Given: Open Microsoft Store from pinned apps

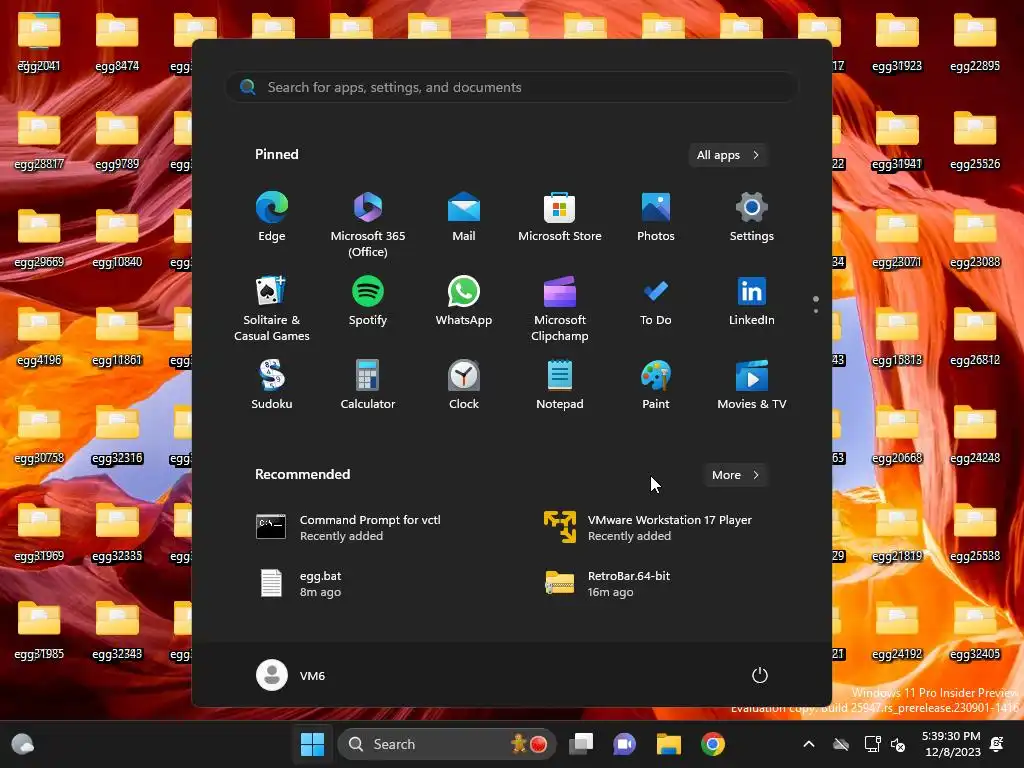Looking at the screenshot, I should click(560, 217).
